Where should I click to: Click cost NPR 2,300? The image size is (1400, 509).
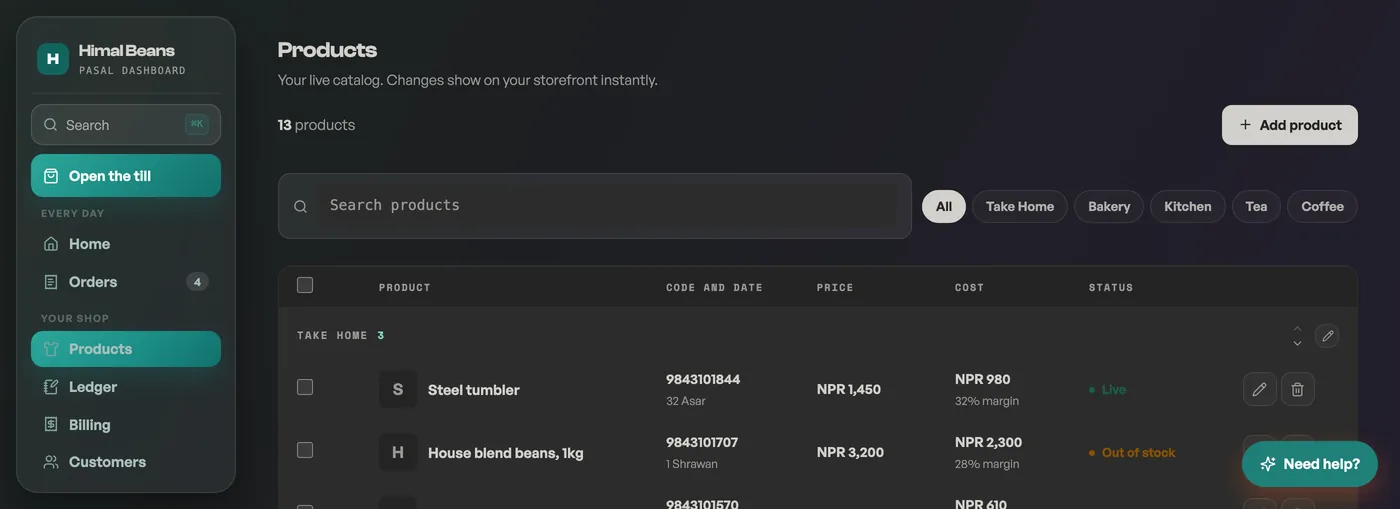[x=988, y=442]
